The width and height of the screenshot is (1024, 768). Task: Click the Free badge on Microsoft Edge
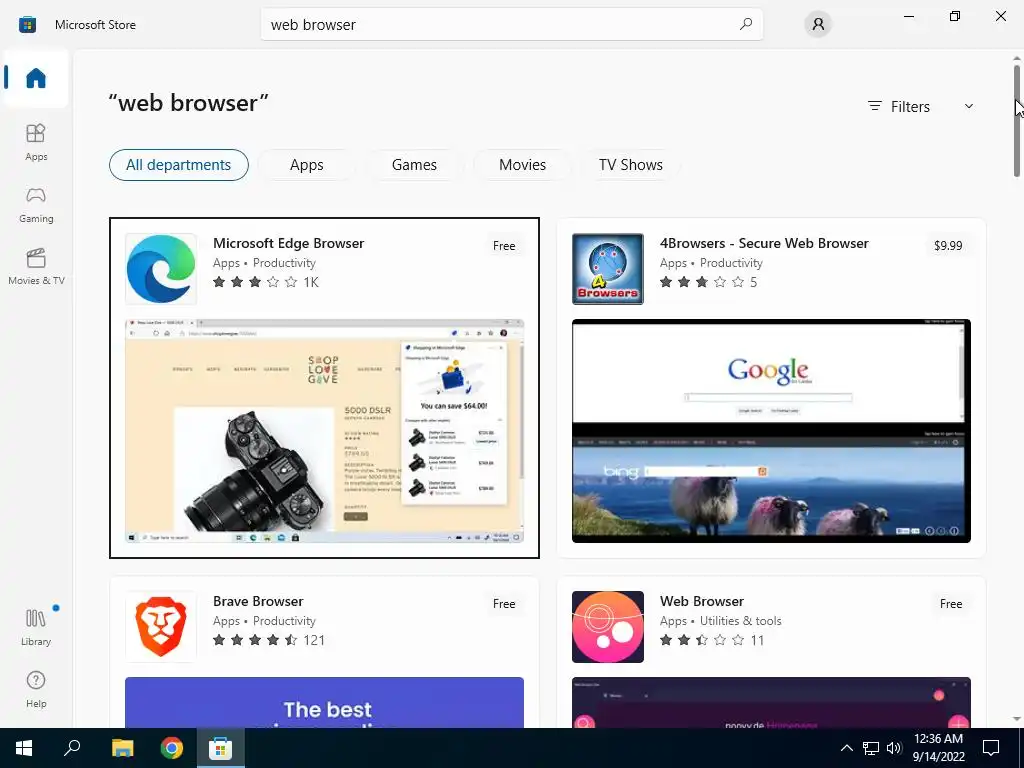[x=504, y=246]
